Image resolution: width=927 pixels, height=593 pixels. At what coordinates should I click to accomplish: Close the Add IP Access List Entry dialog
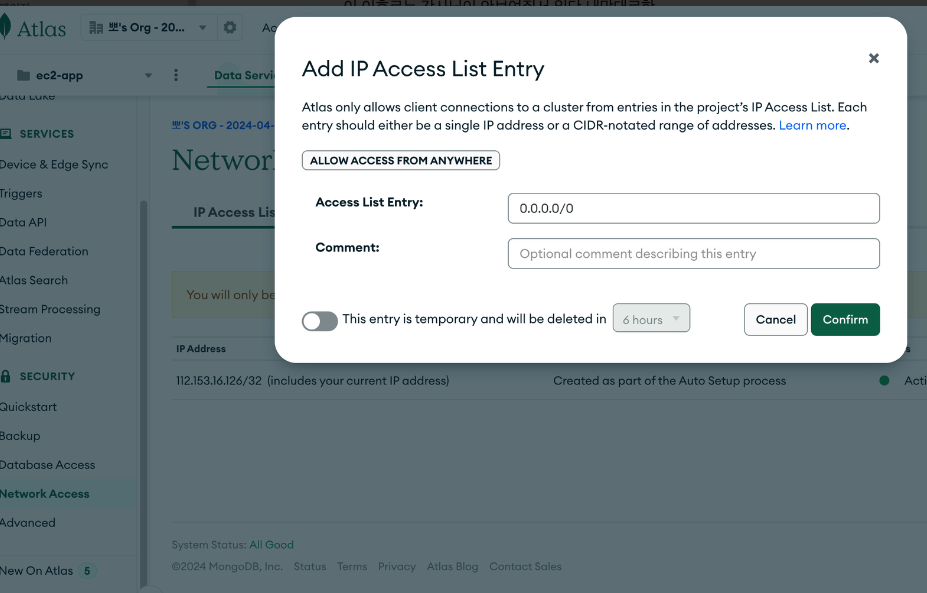(x=873, y=58)
